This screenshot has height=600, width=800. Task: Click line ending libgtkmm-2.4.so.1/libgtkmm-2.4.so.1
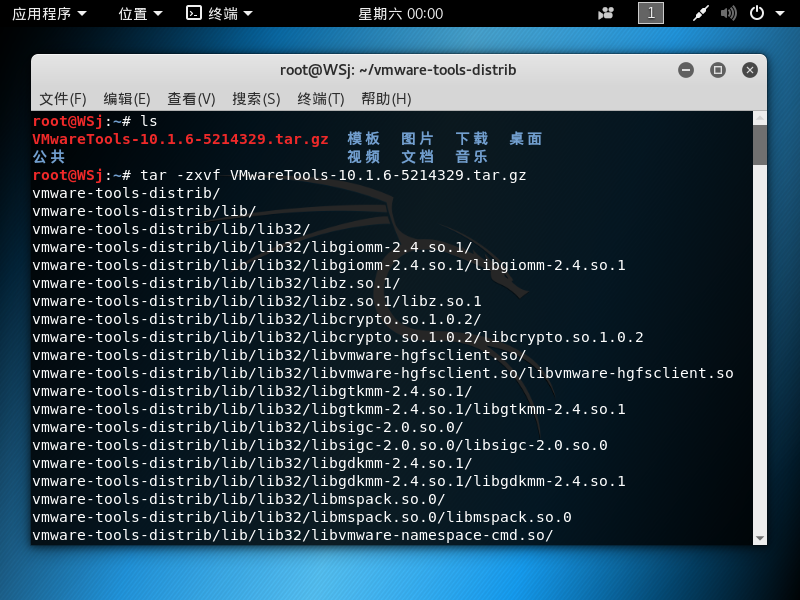pos(329,409)
